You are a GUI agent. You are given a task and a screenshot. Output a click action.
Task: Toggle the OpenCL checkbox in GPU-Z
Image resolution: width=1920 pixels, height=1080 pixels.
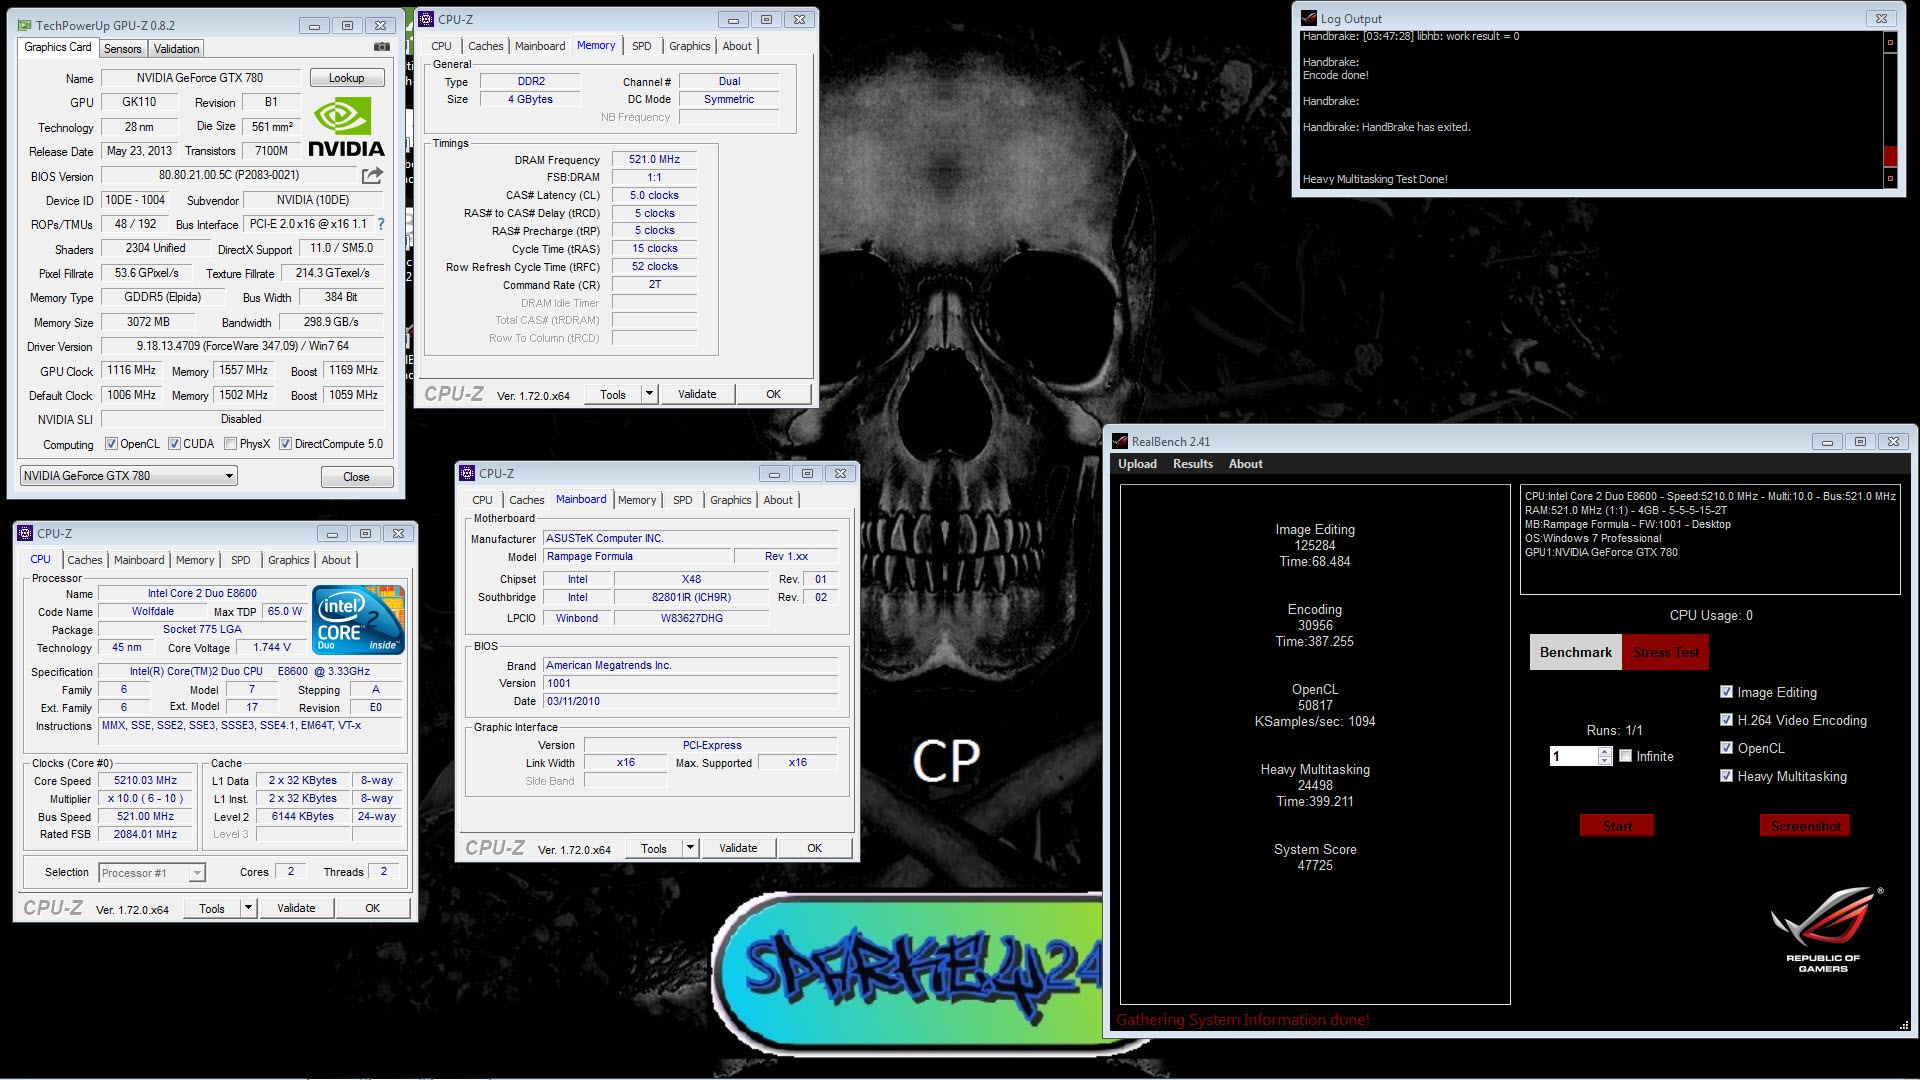pos(112,444)
